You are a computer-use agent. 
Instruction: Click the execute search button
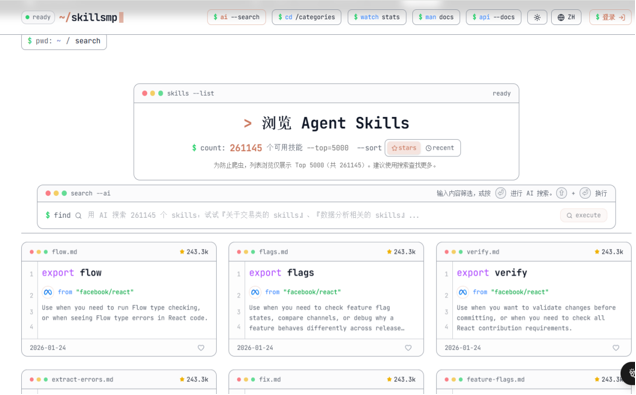coord(584,215)
